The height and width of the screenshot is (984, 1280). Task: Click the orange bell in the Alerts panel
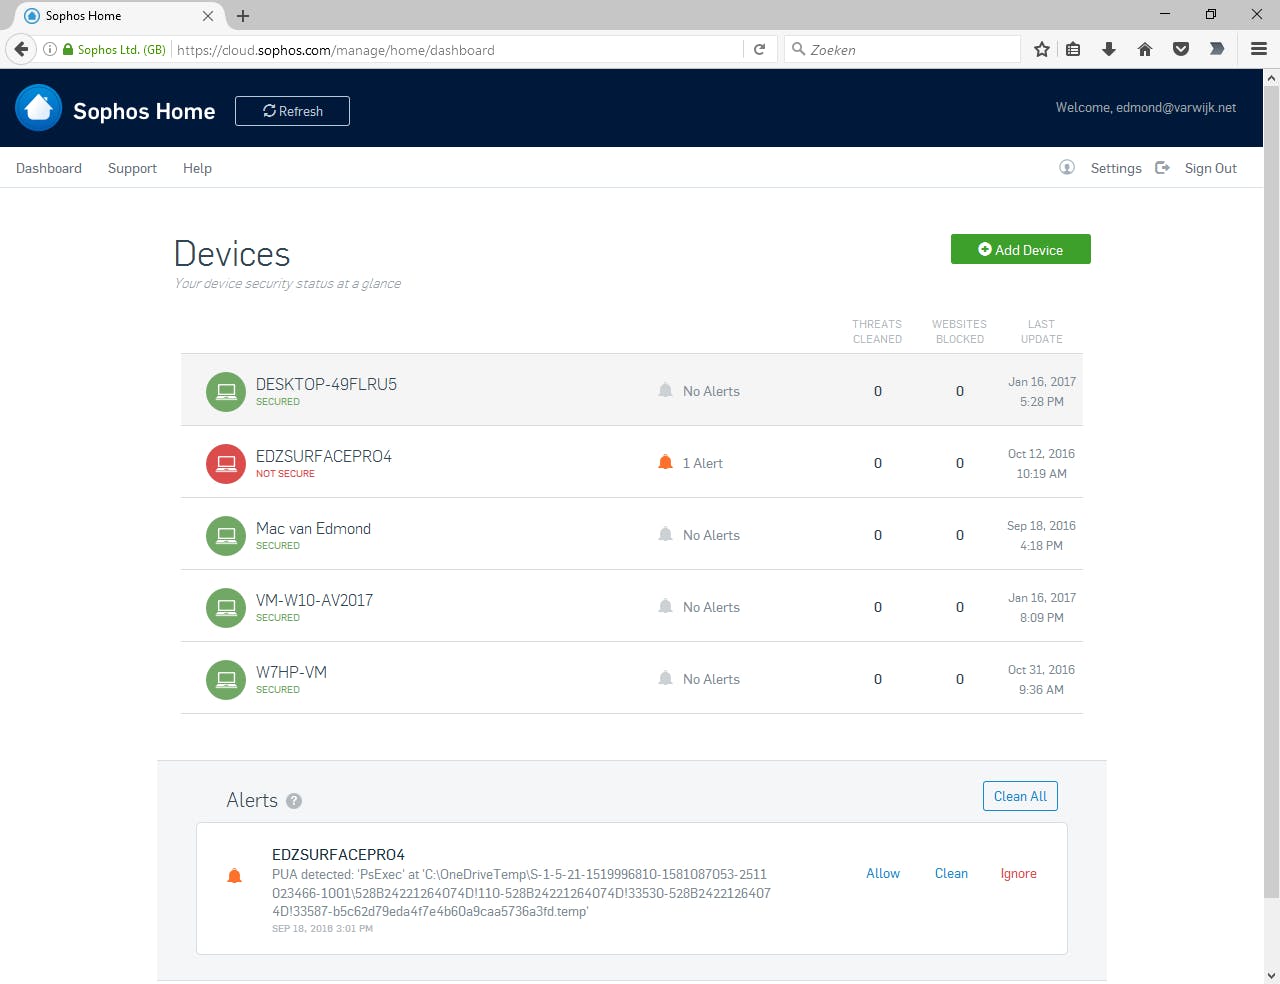[234, 876]
